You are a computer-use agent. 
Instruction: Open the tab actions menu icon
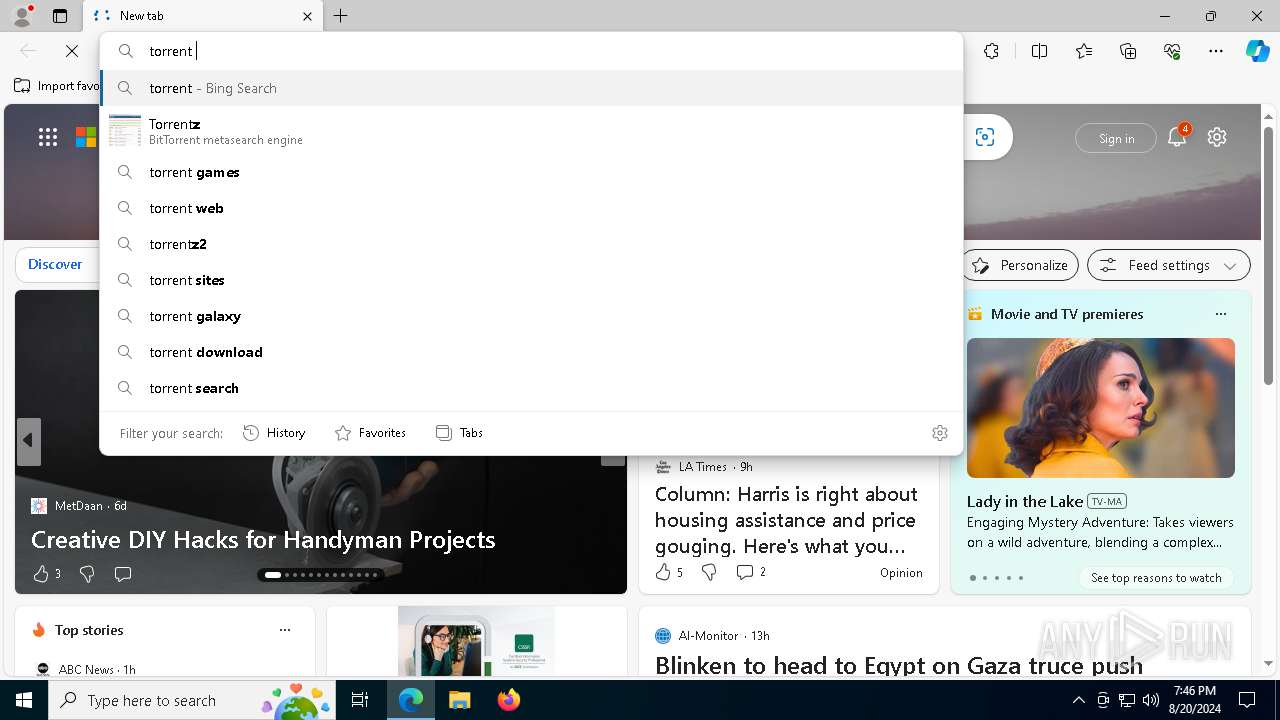(x=60, y=16)
